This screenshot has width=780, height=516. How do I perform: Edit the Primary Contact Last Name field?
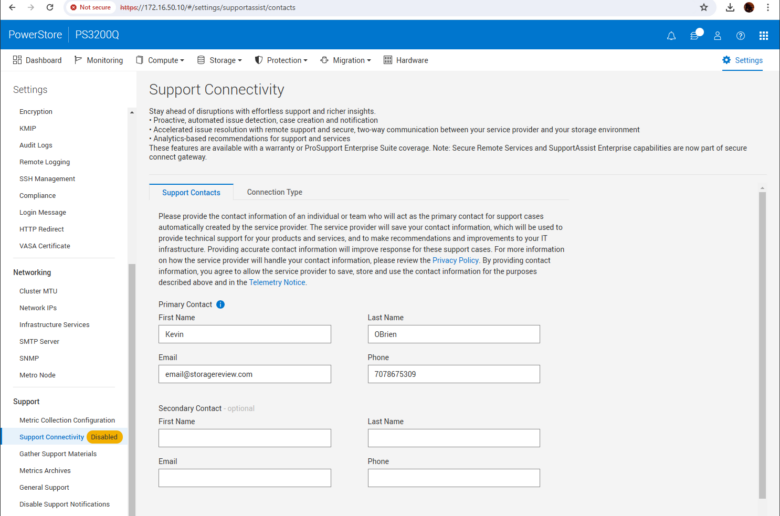(454, 334)
